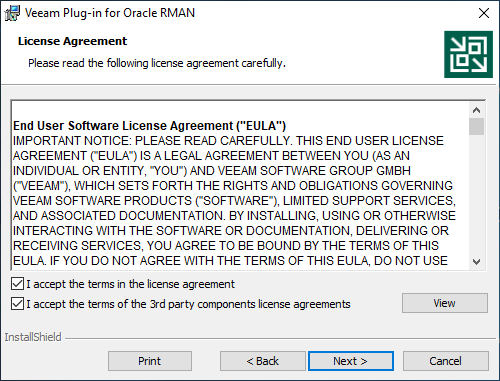Click the InstallShield label
The height and width of the screenshot is (381, 500).
pyautogui.click(x=33, y=337)
